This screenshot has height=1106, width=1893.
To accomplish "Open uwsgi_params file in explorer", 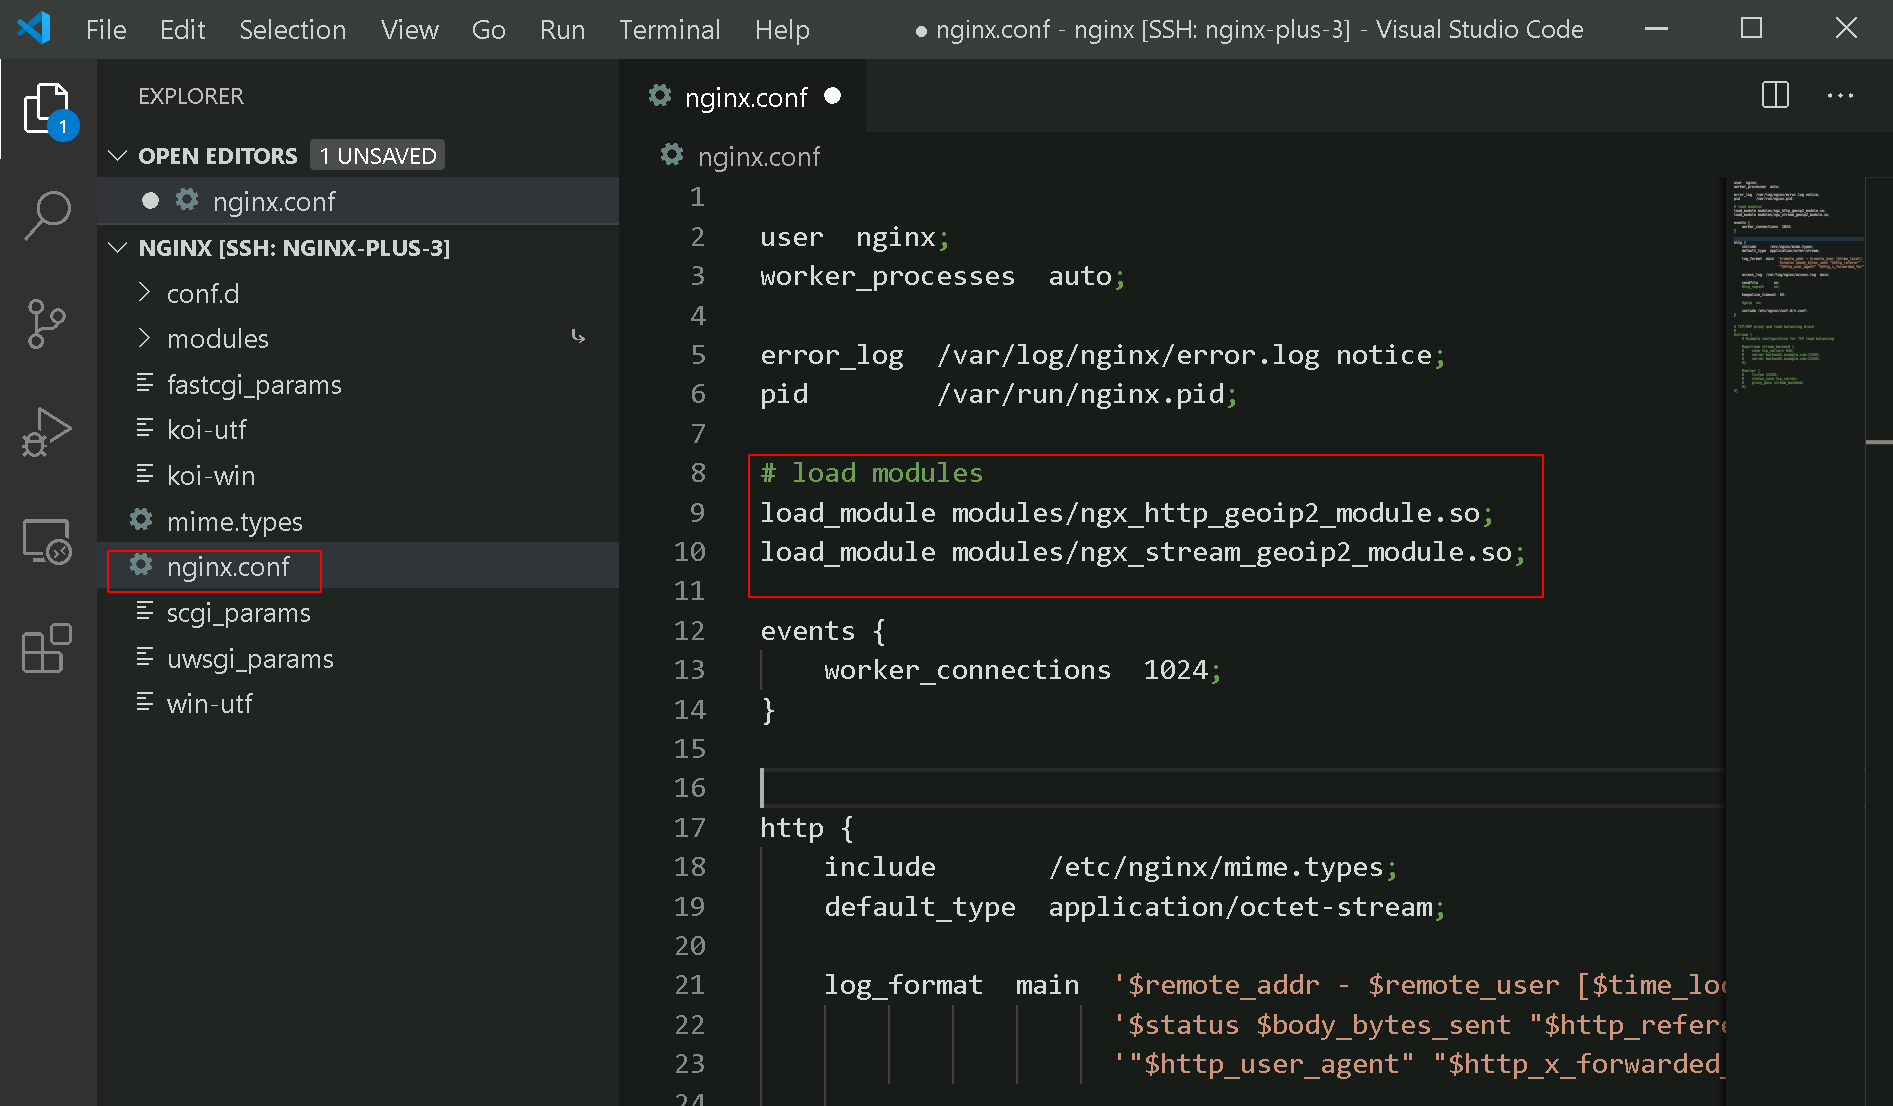I will tap(358, 658).
